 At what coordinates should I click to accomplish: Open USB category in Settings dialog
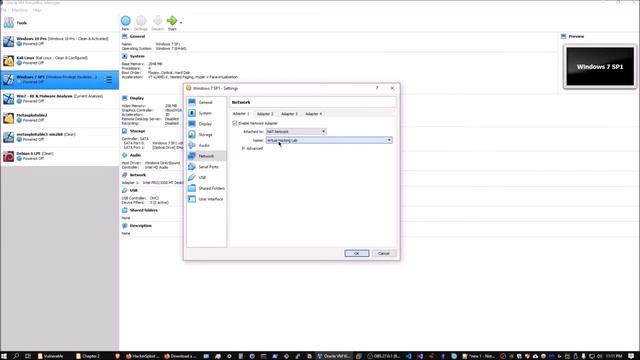[x=206, y=178]
